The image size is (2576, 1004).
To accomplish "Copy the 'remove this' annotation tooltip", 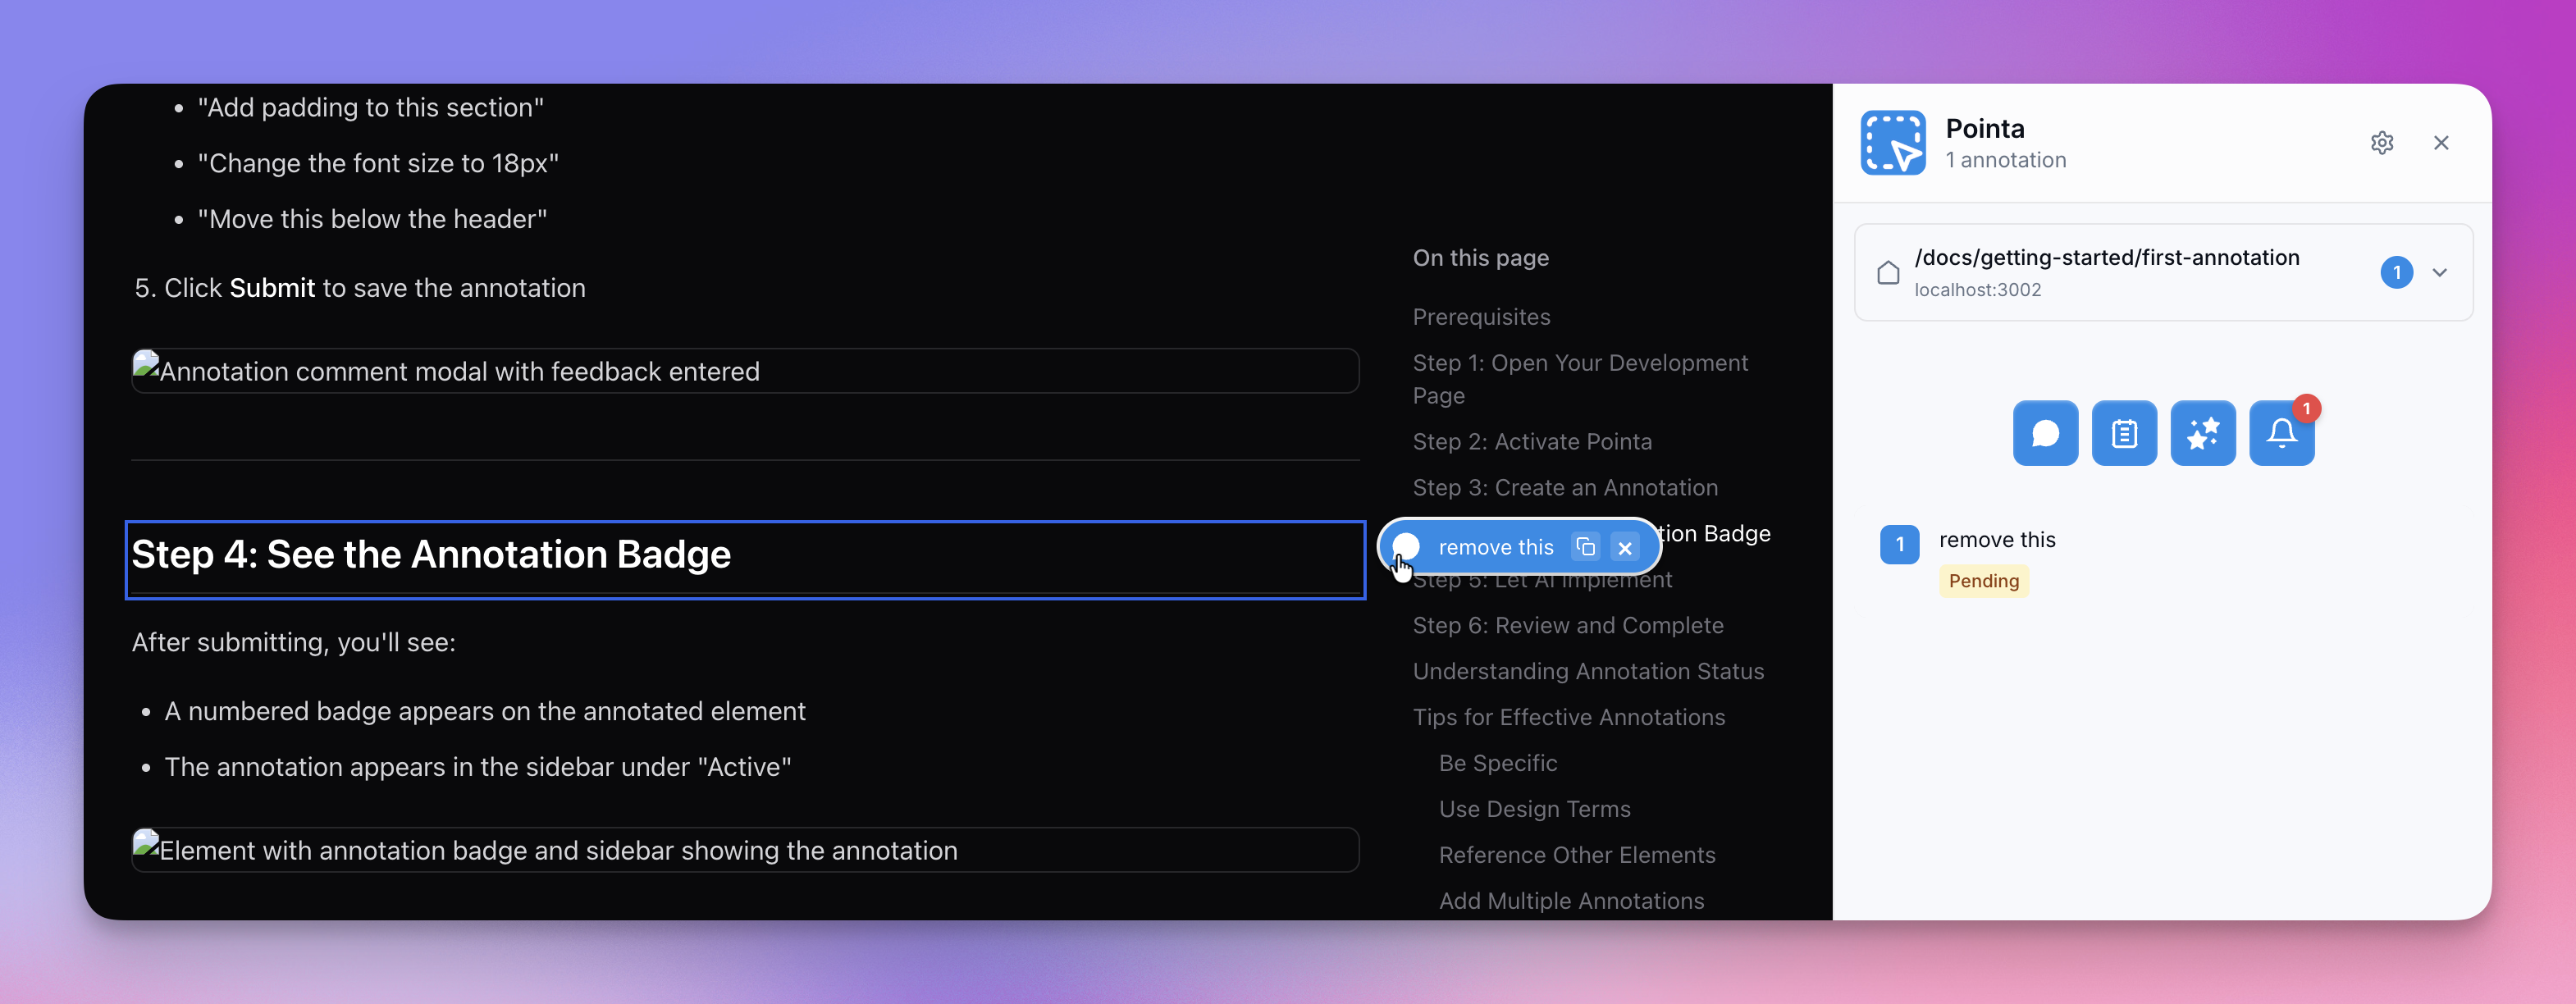I will click(1585, 547).
